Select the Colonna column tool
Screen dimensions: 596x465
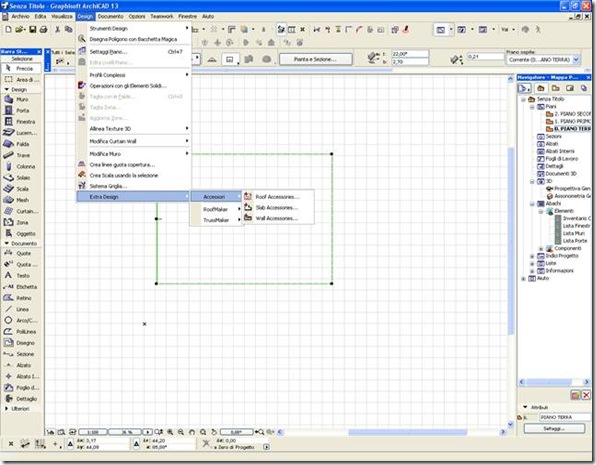(21, 167)
